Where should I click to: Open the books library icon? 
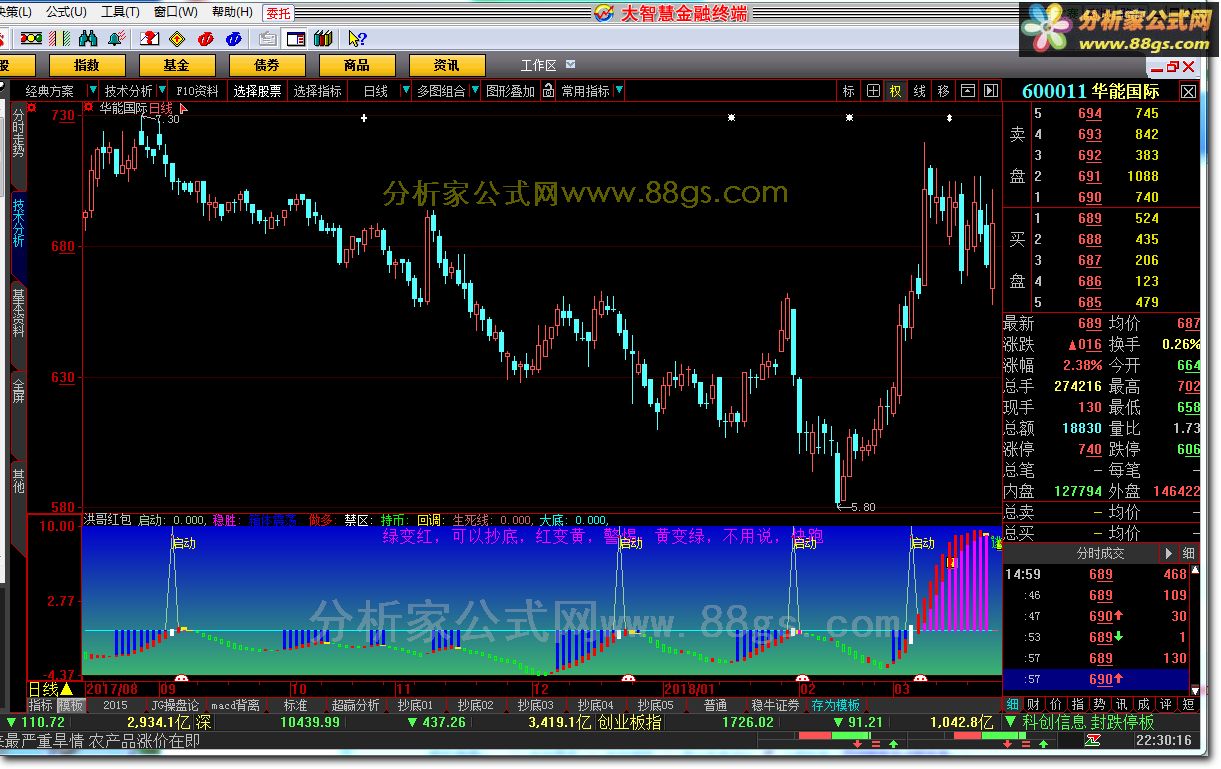tap(323, 39)
